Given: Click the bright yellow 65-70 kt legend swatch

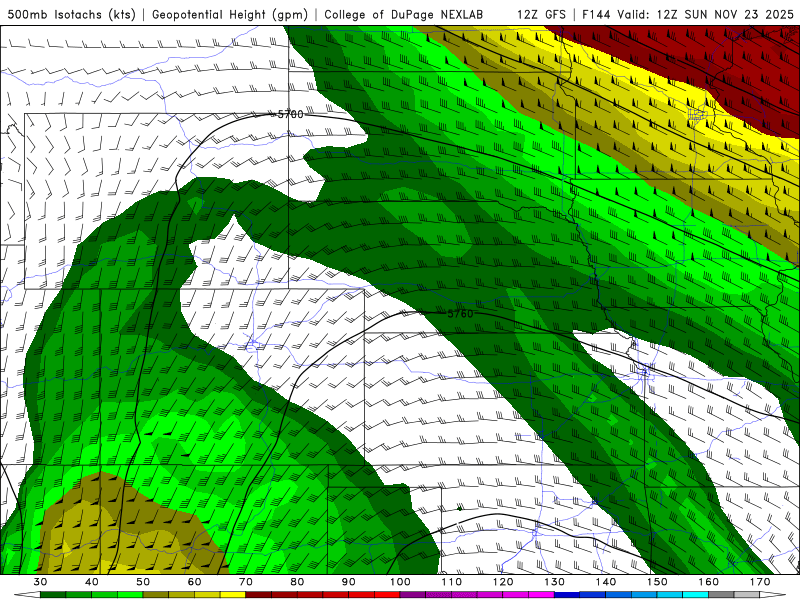Looking at the screenshot, I should coord(233,595).
